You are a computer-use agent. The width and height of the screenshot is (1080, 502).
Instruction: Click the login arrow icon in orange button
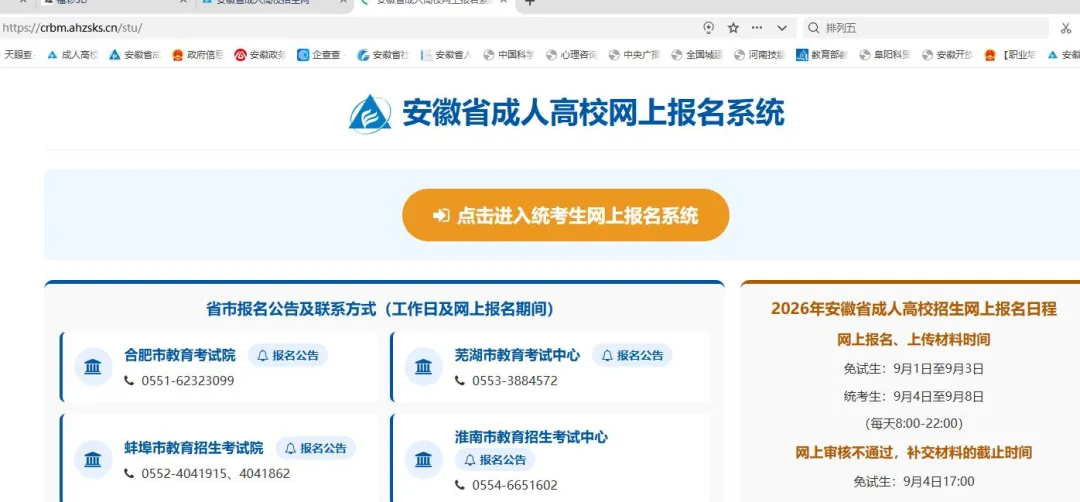441,216
